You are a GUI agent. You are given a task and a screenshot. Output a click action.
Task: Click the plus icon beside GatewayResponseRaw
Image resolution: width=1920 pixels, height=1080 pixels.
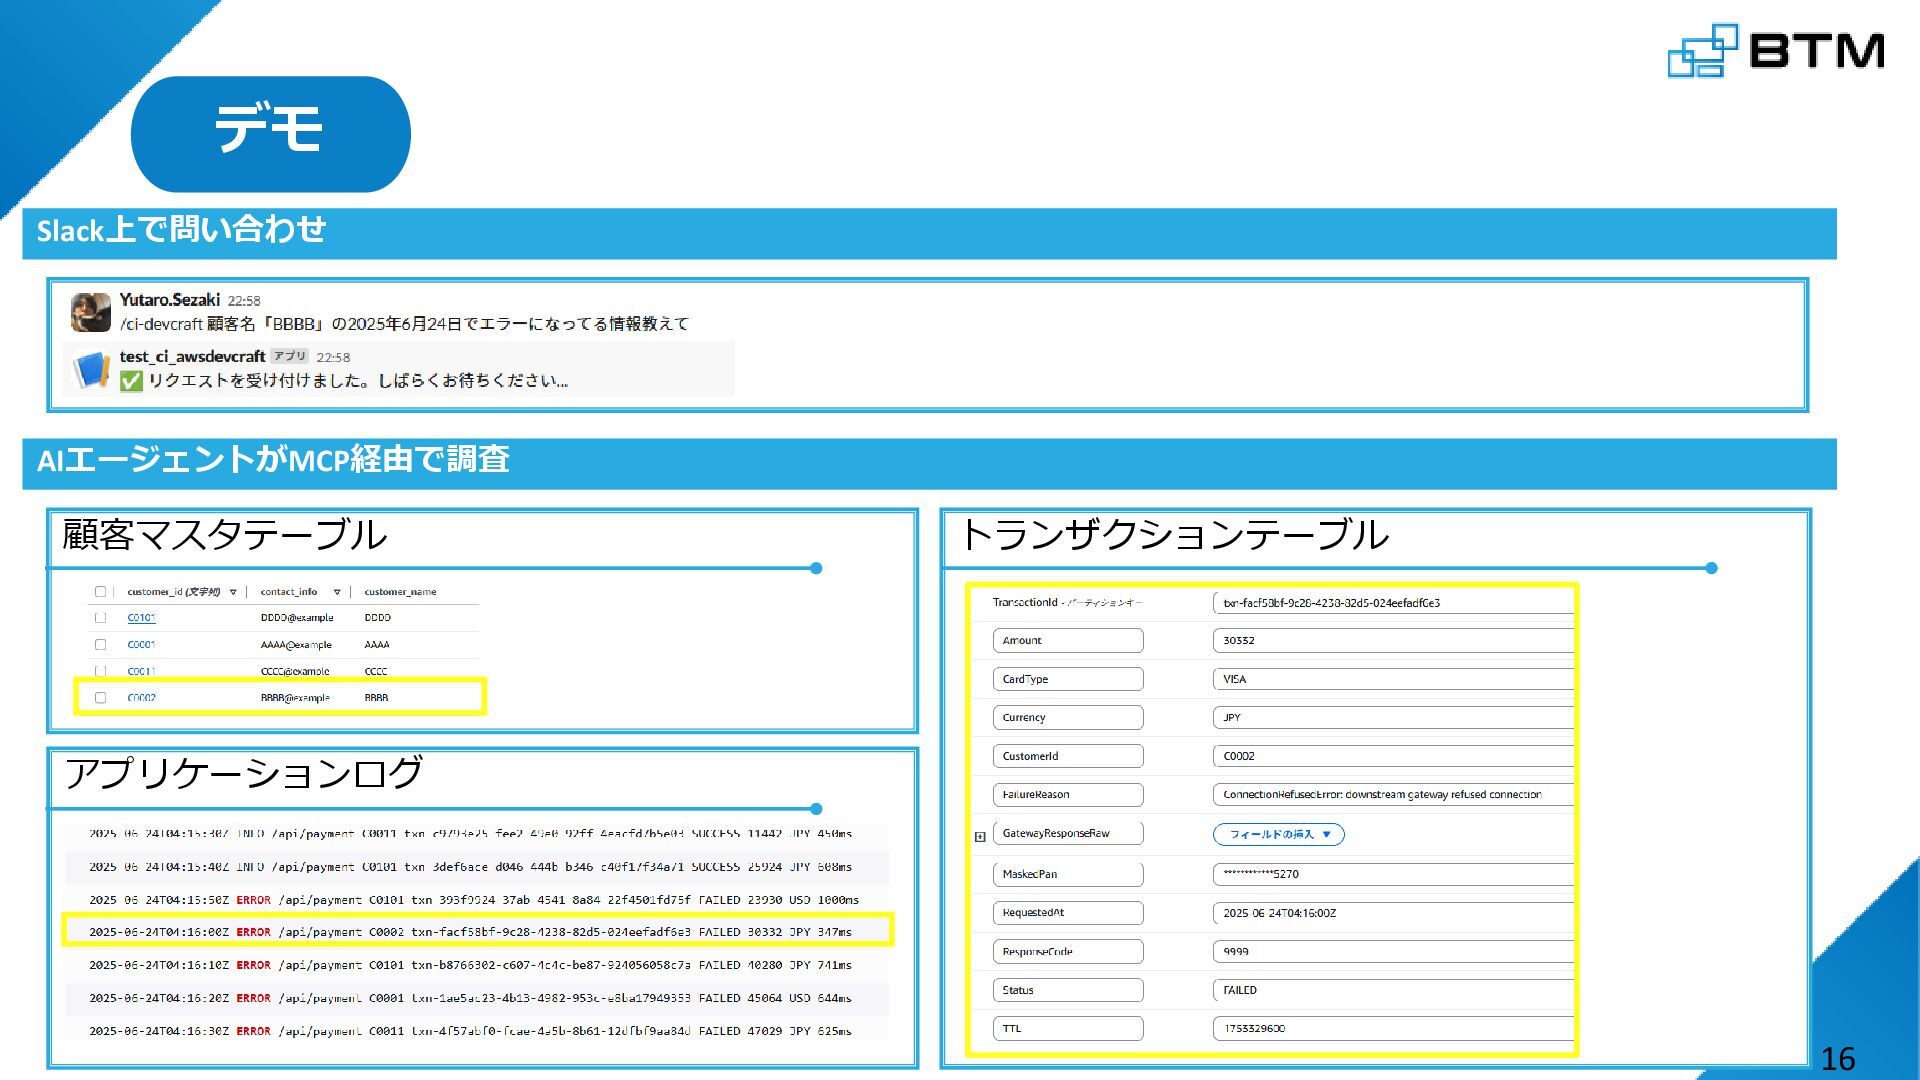980,837
